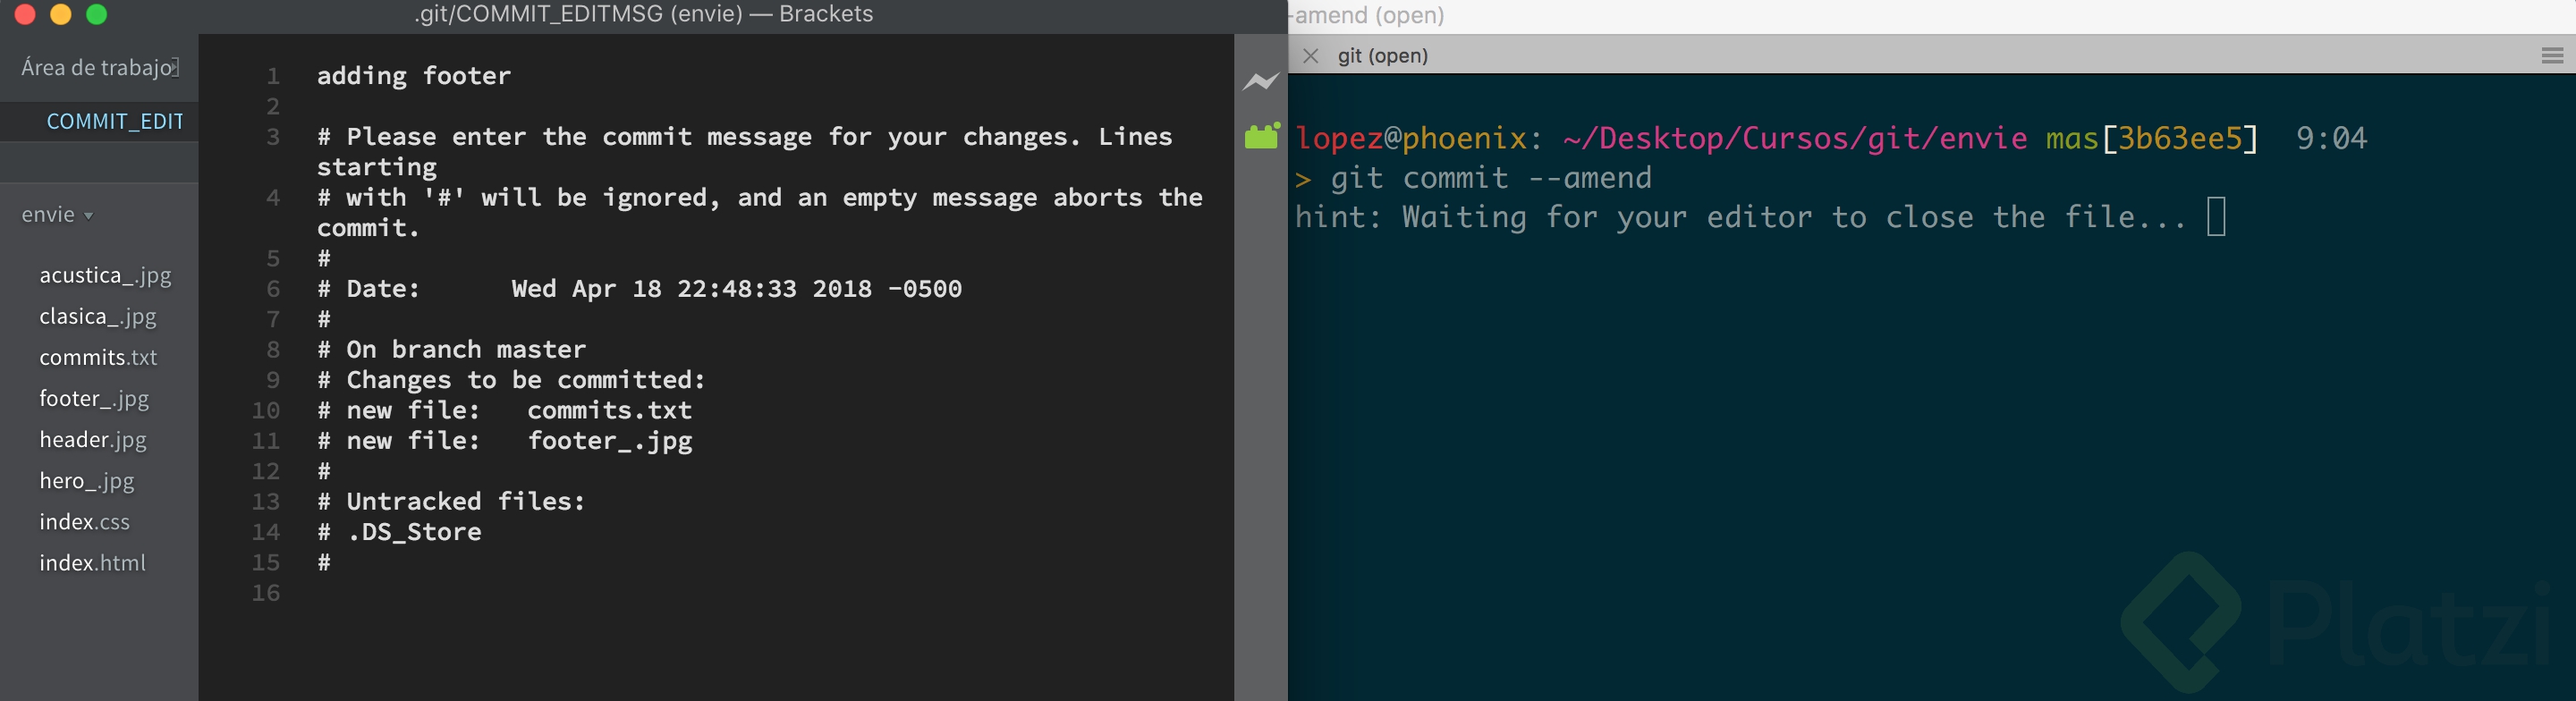Place cursor on 'adding footer' commit line
The image size is (2576, 701).
click(414, 76)
